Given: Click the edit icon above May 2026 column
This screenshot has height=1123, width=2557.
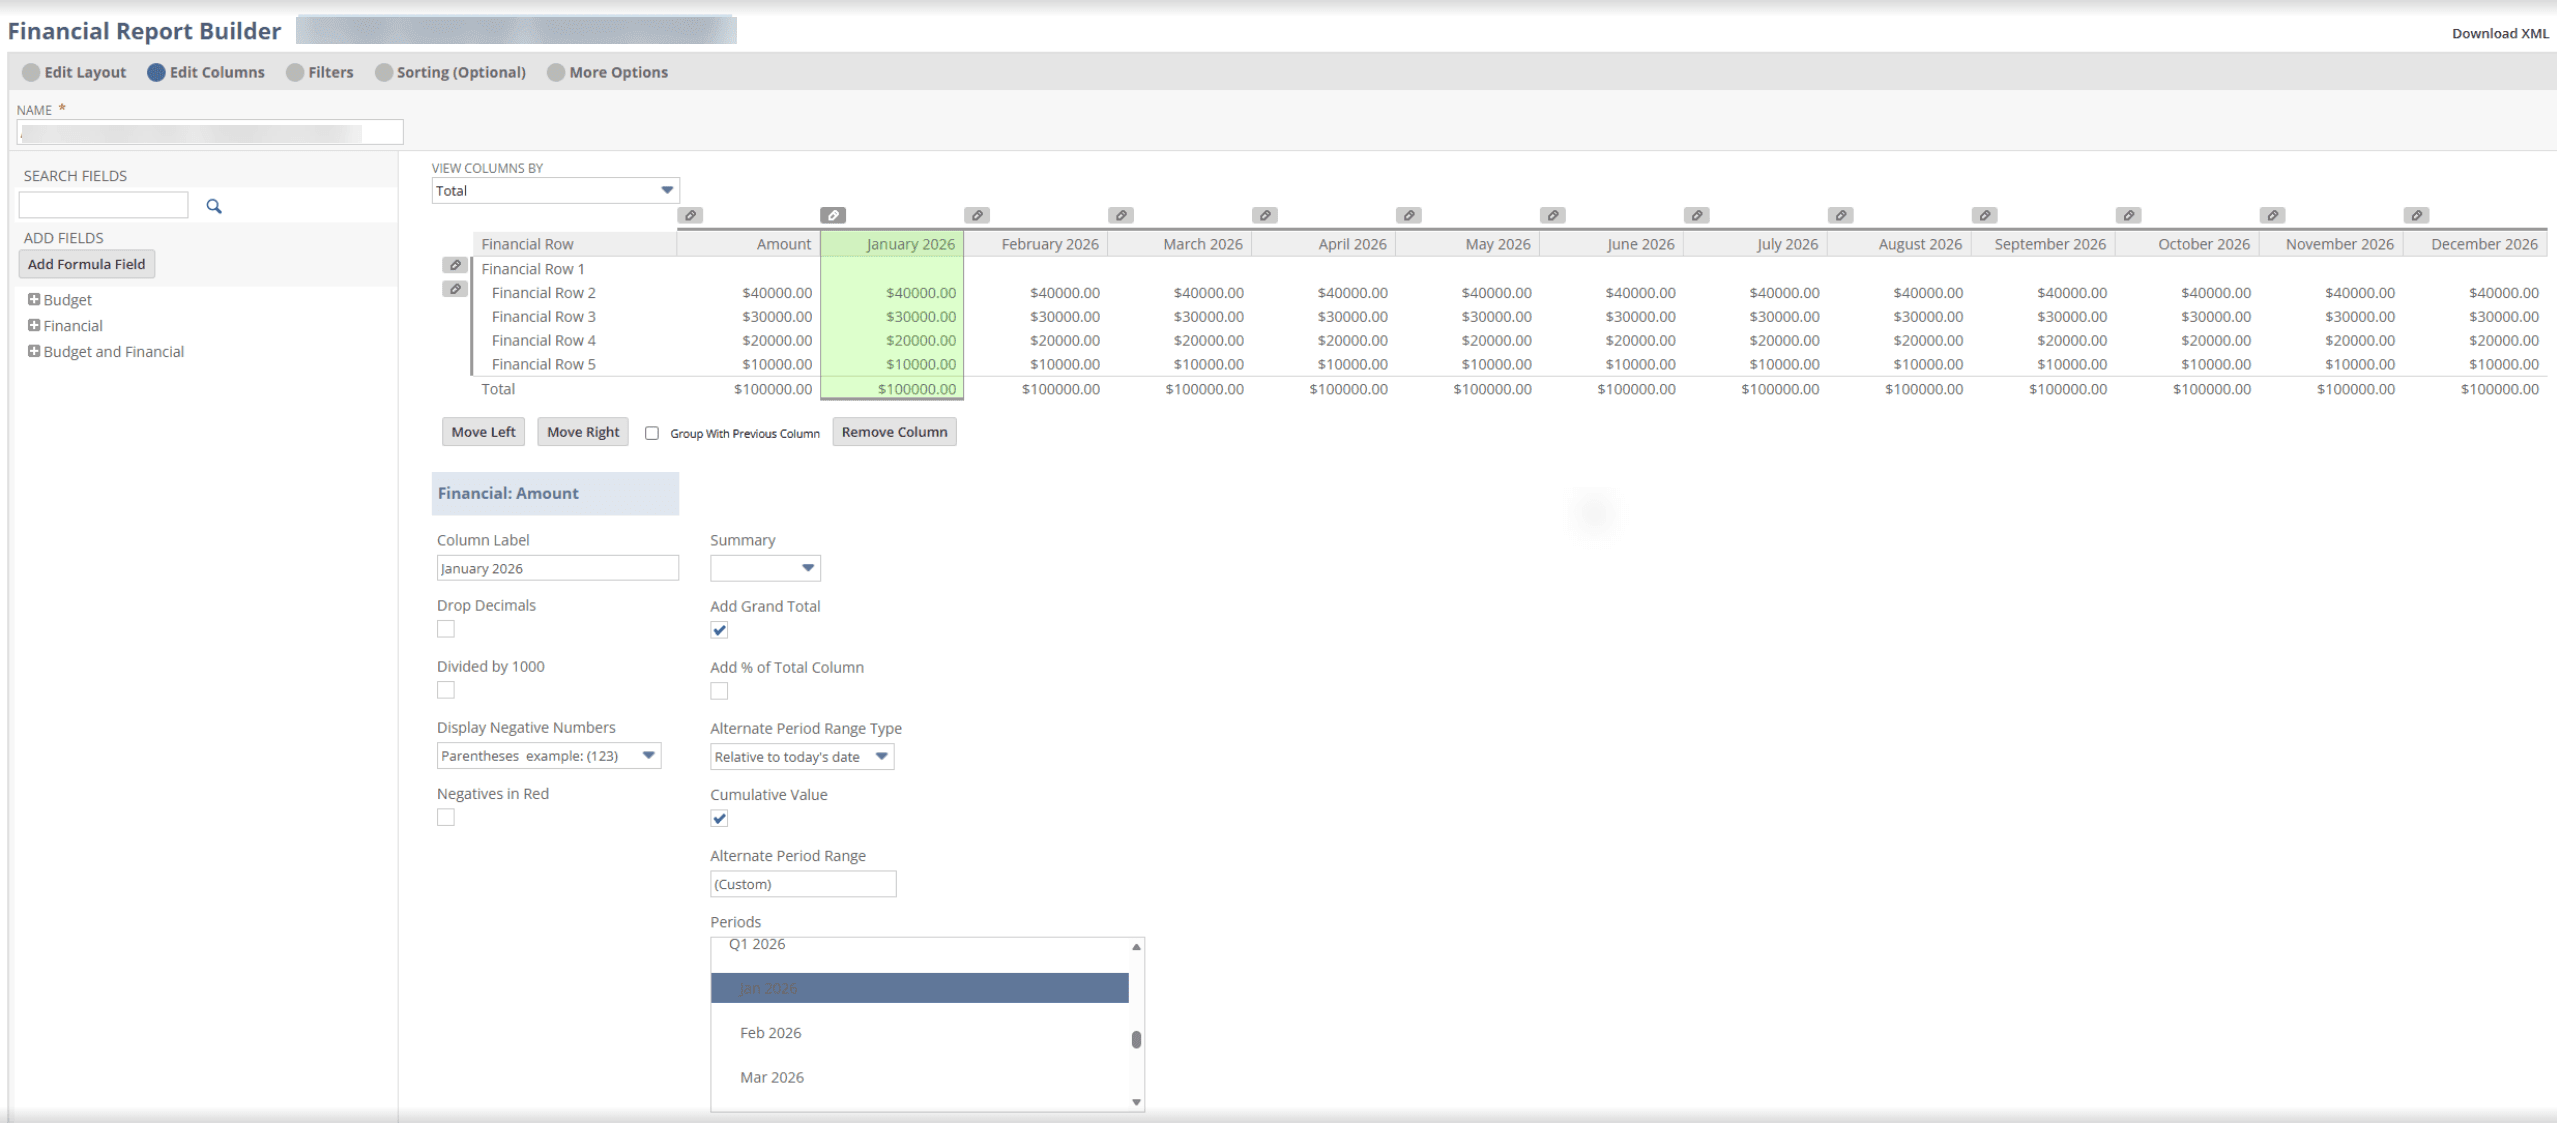Looking at the screenshot, I should [x=1409, y=215].
